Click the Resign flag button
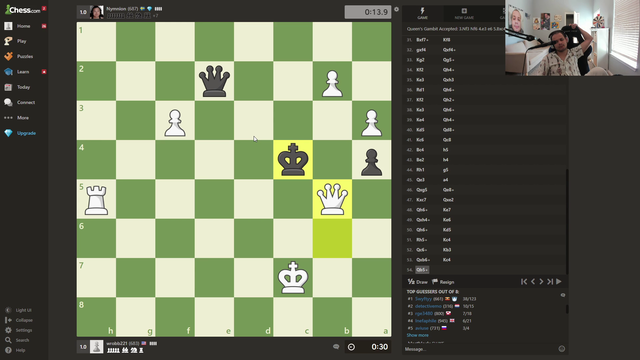The width and height of the screenshot is (640, 360). tap(443, 282)
